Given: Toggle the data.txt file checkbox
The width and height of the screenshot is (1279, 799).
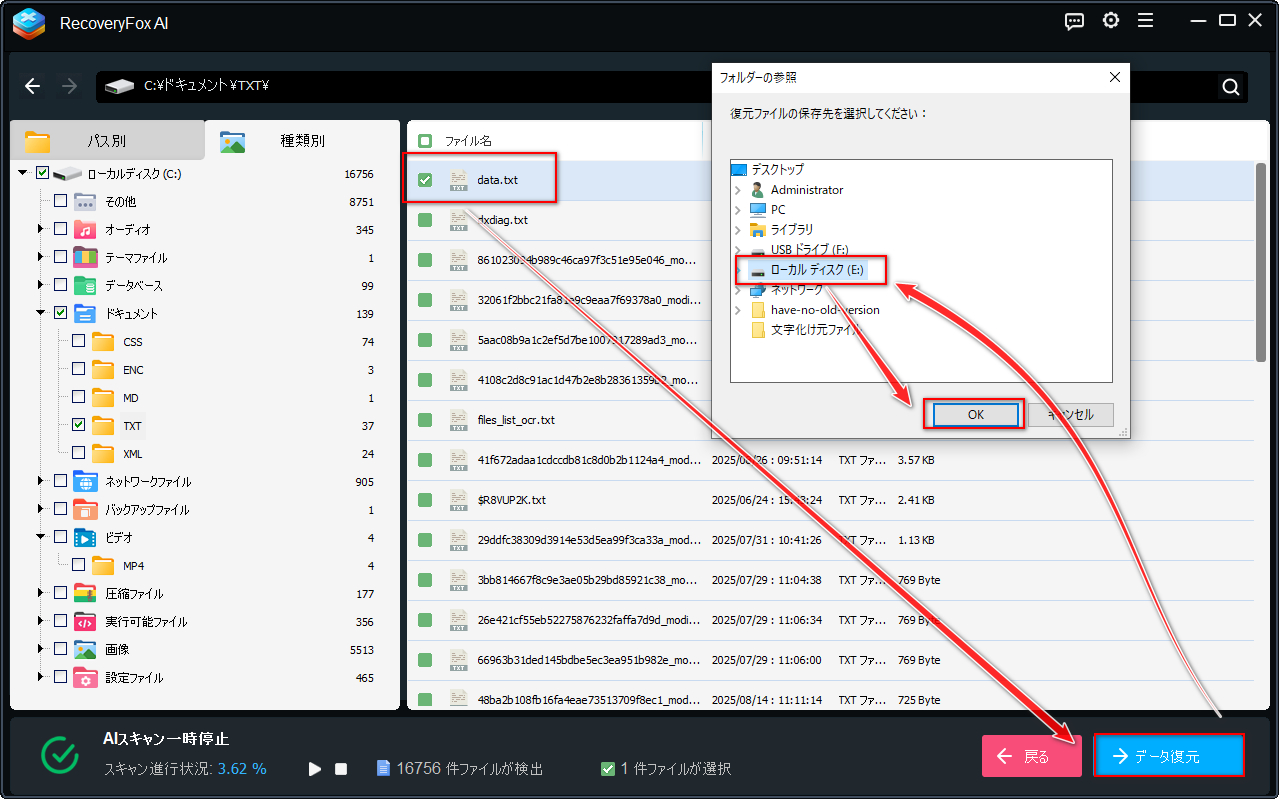Looking at the screenshot, I should (425, 180).
